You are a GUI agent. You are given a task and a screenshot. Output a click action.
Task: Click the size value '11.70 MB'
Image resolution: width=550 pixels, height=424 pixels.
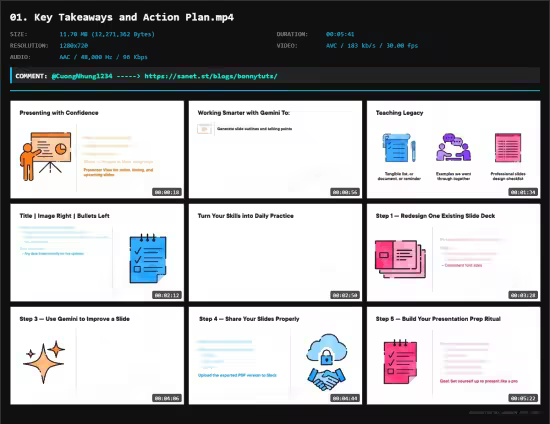coord(74,34)
